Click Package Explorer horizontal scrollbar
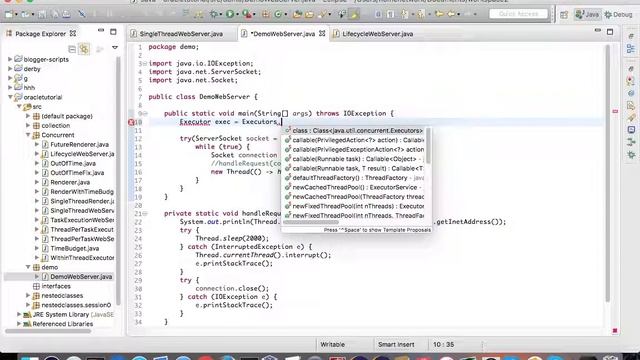 [x=48, y=331]
